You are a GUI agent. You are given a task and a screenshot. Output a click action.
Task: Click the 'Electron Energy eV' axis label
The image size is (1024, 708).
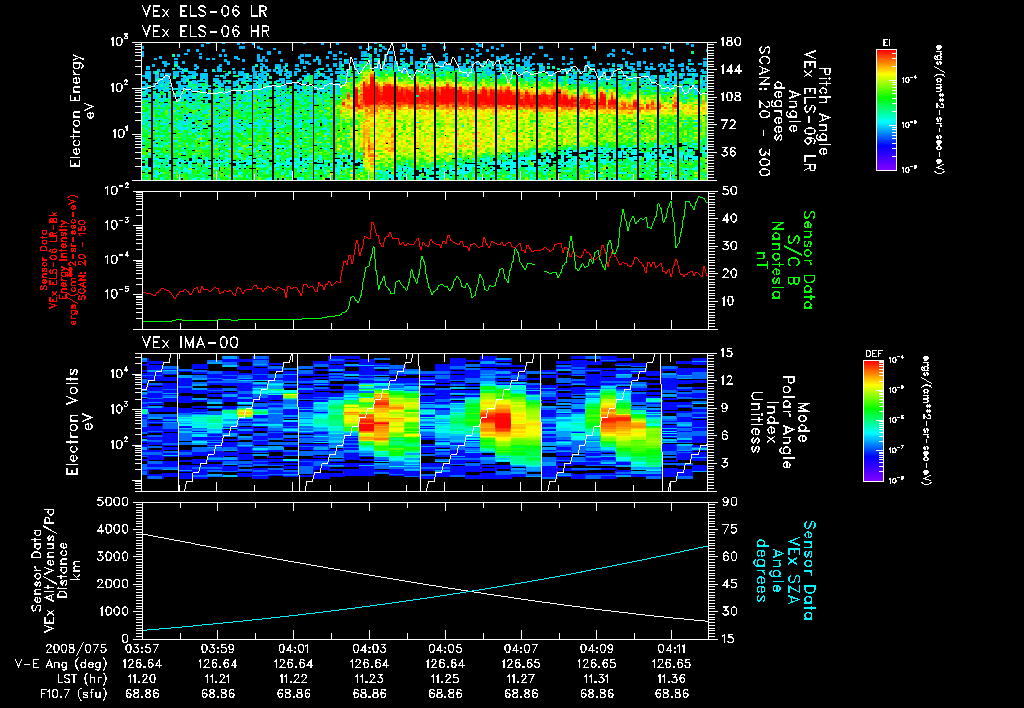[82, 111]
